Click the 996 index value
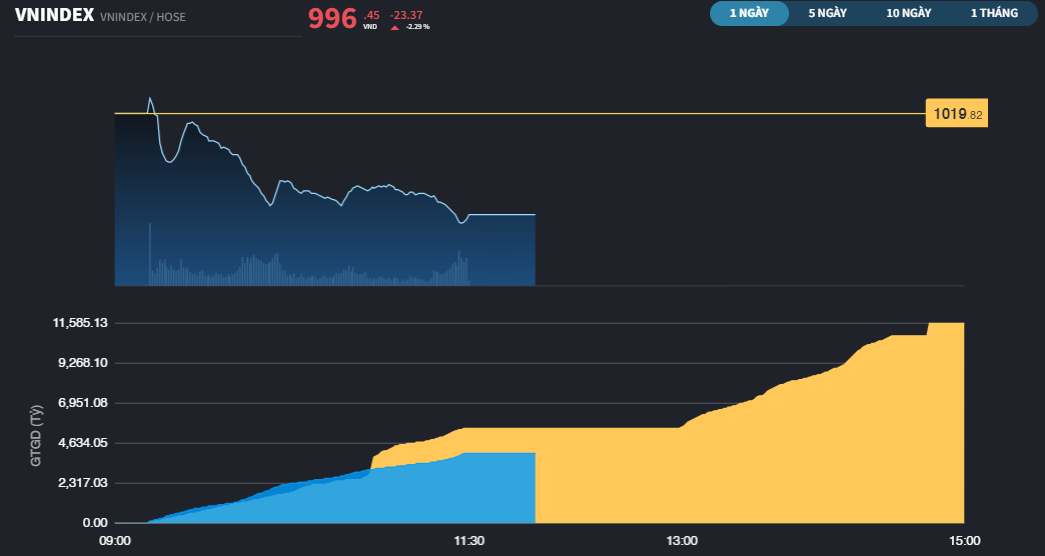The height and width of the screenshot is (556, 1045). [333, 19]
